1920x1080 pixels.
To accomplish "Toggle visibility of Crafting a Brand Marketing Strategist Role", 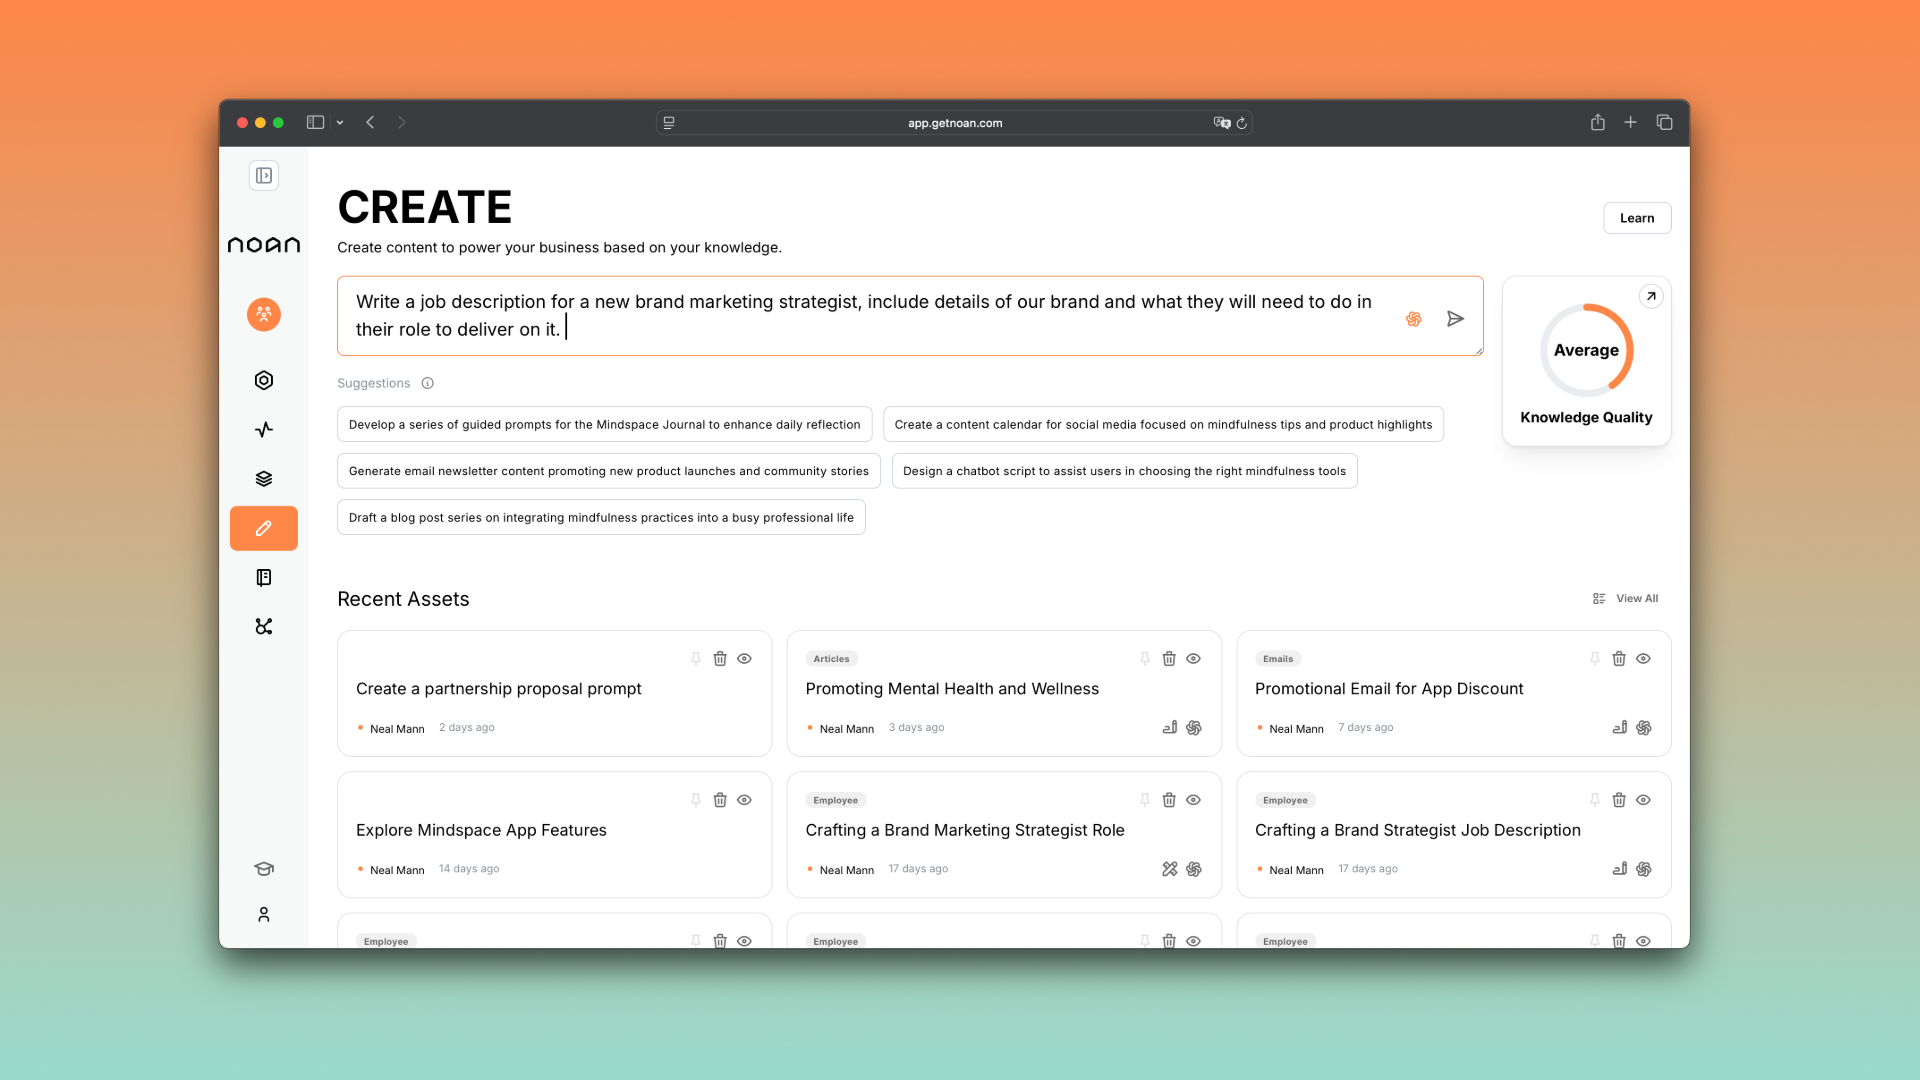I will pos(1194,800).
